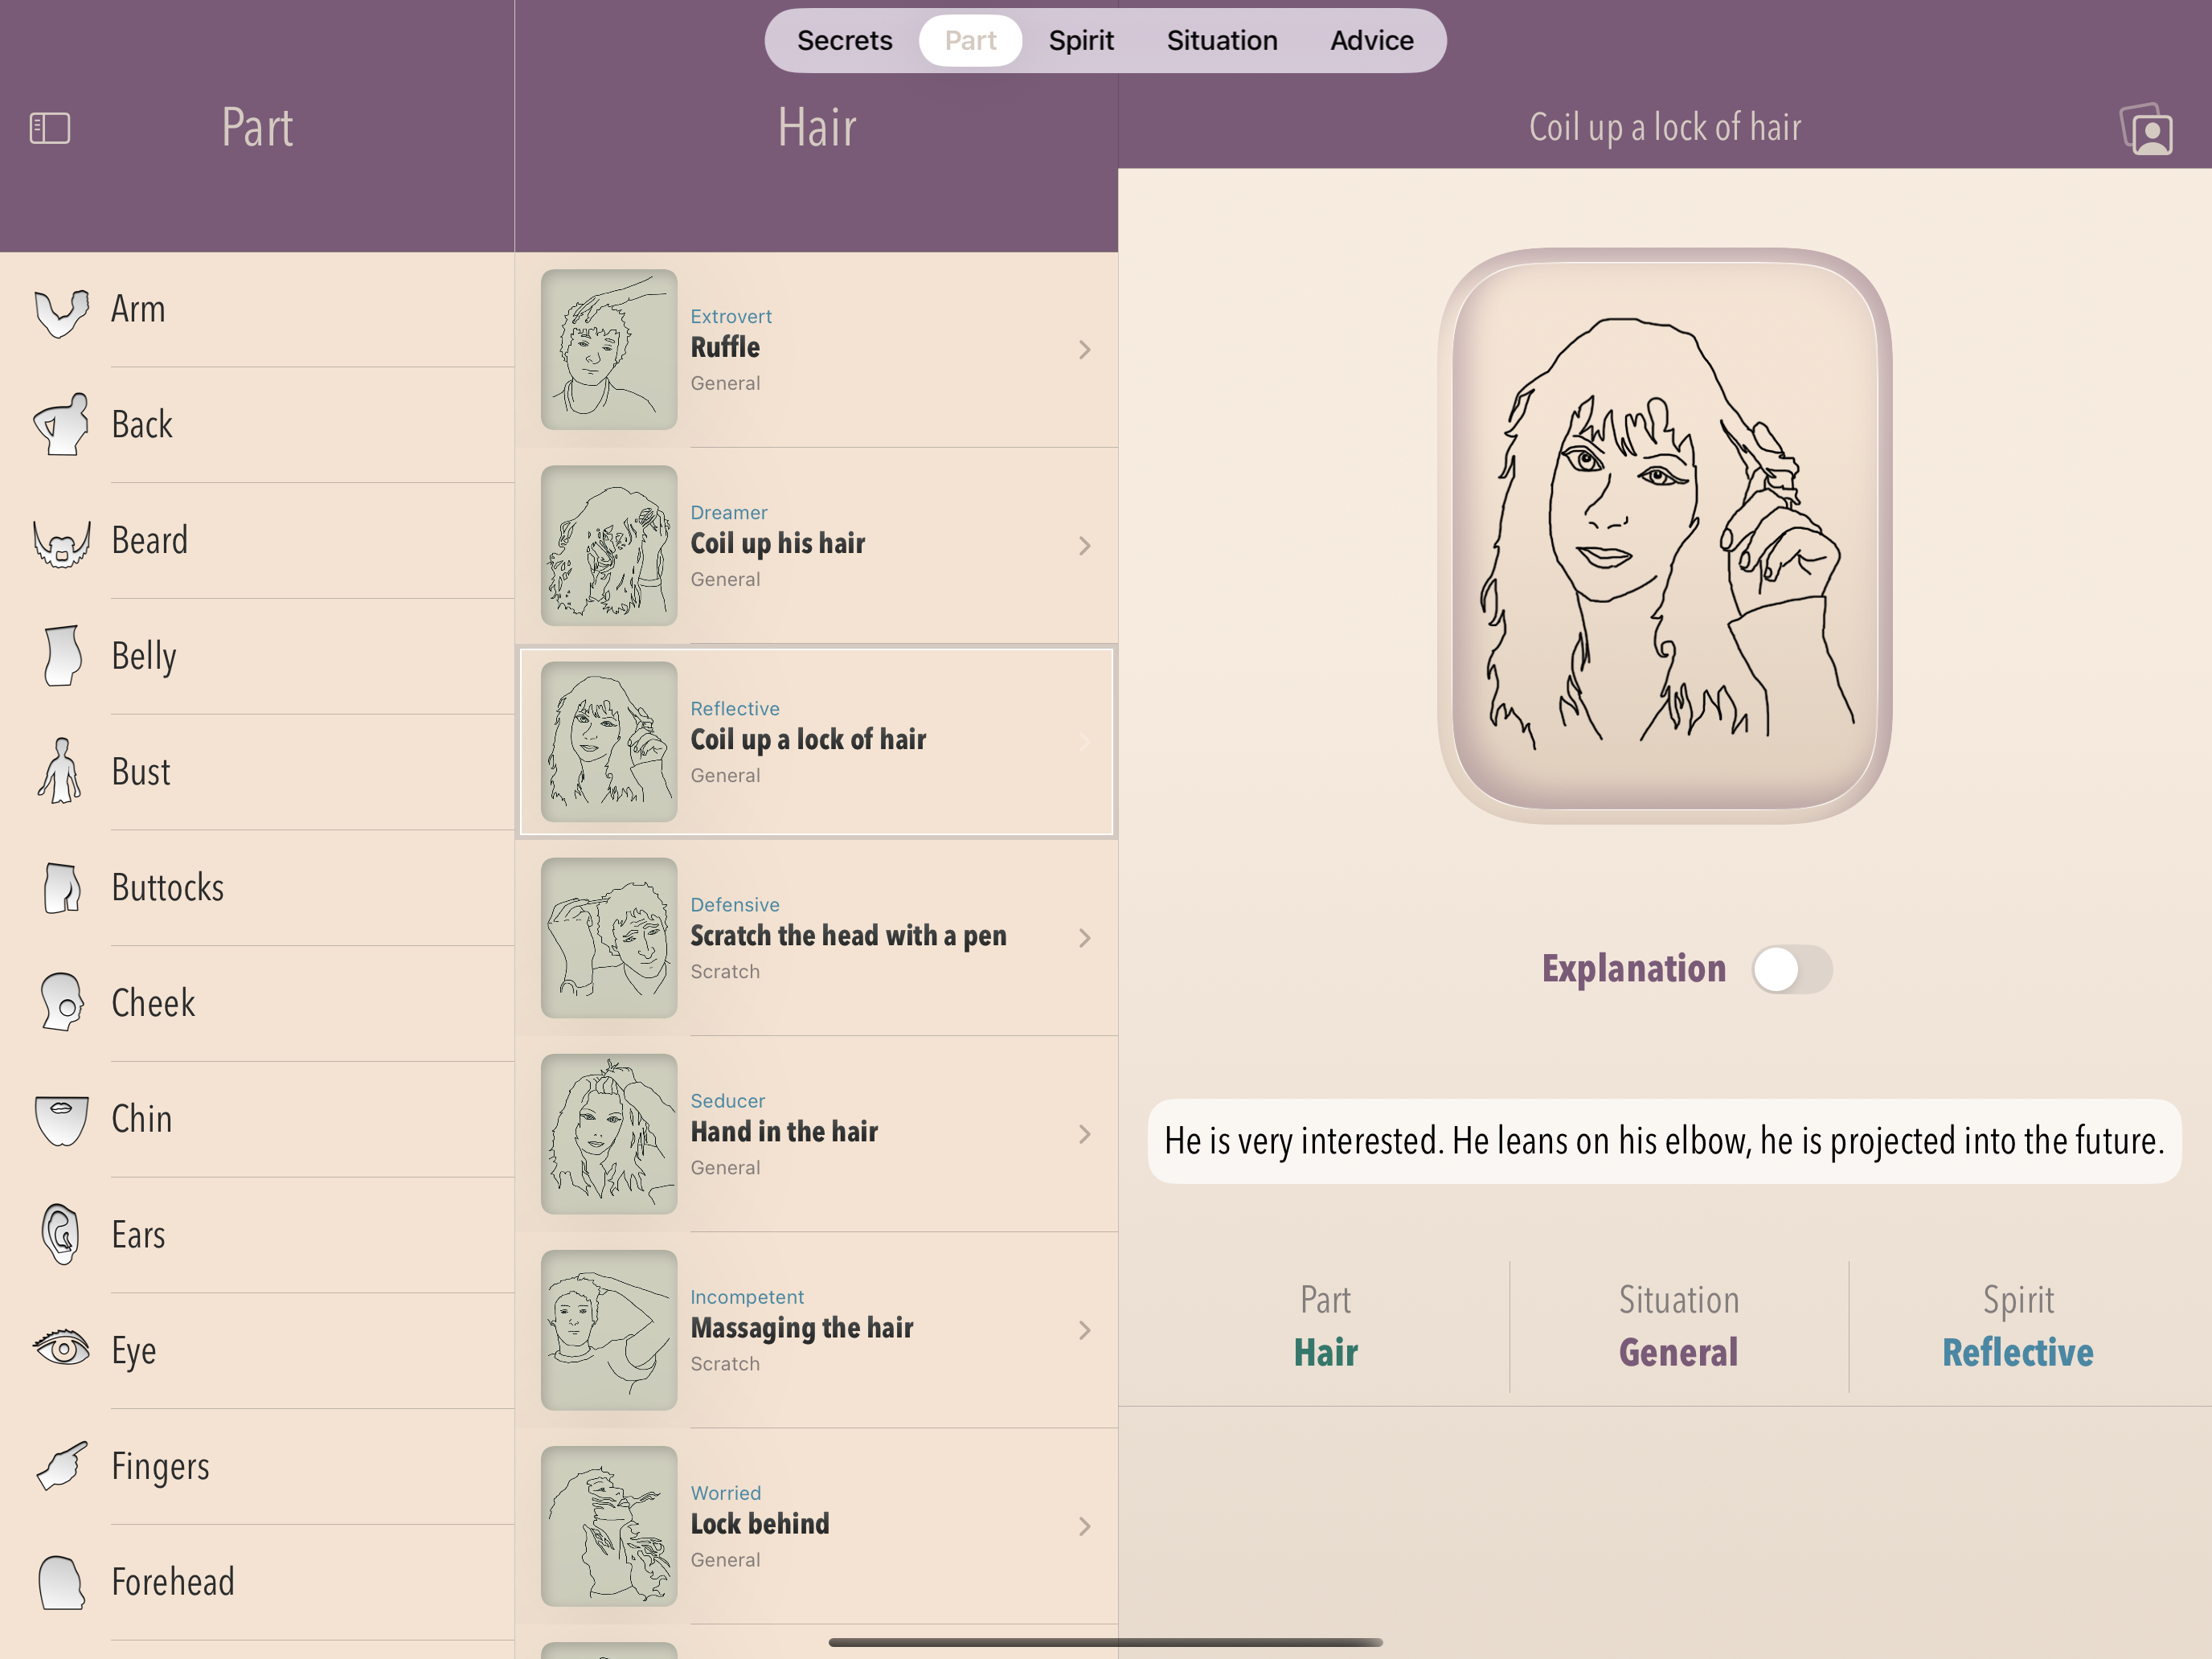2212x1659 pixels.
Task: Open the Hair part link
Action: click(1326, 1352)
